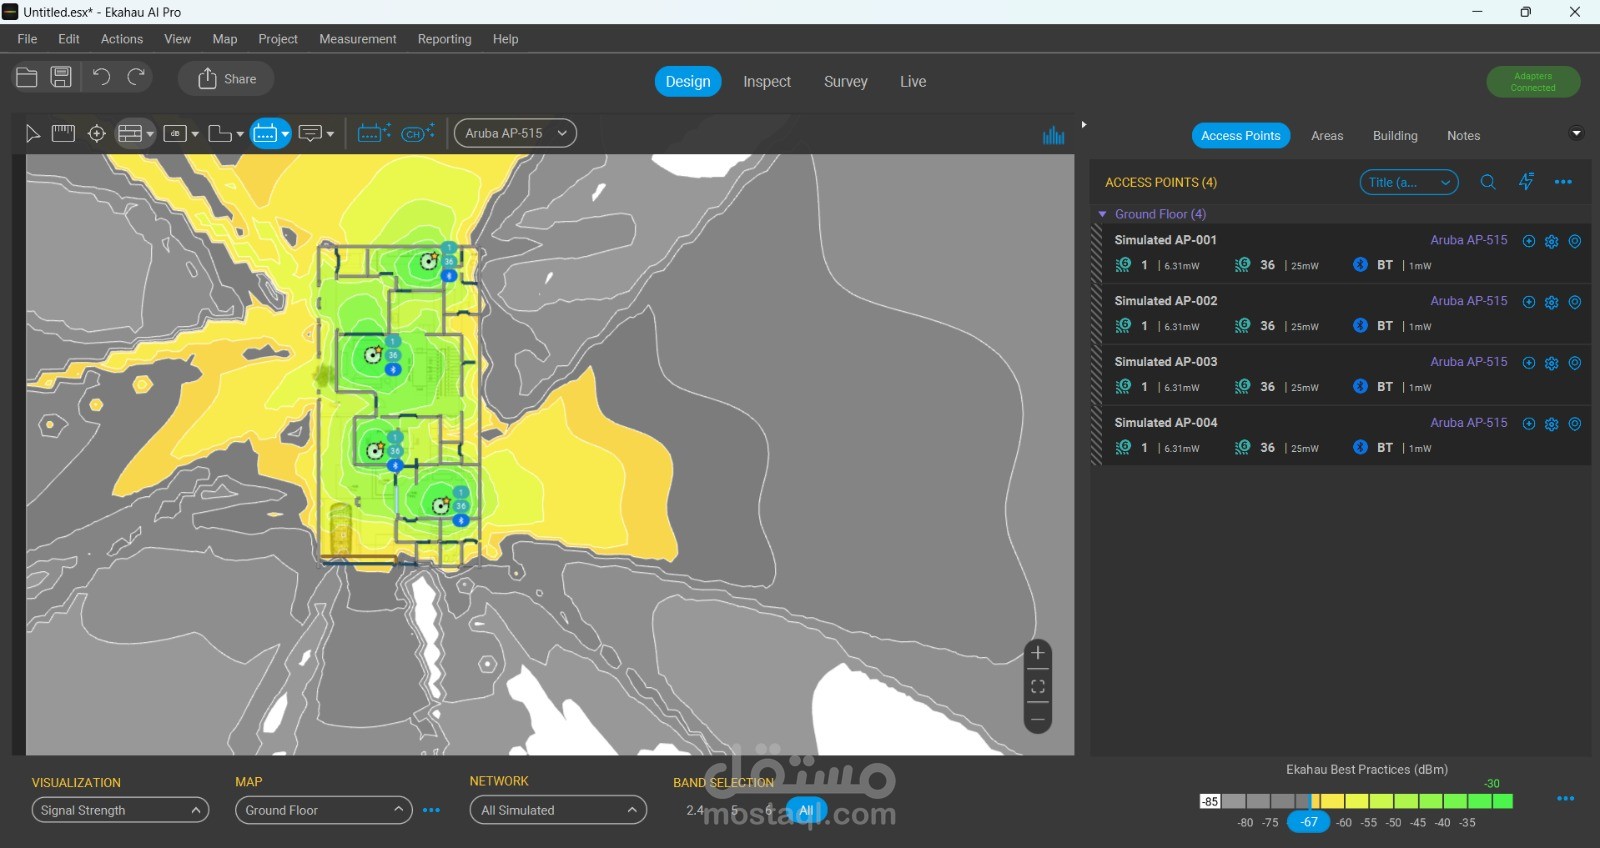Image resolution: width=1600 pixels, height=848 pixels.
Task: Open settings gear for Simulated AP-001
Action: pos(1552,241)
